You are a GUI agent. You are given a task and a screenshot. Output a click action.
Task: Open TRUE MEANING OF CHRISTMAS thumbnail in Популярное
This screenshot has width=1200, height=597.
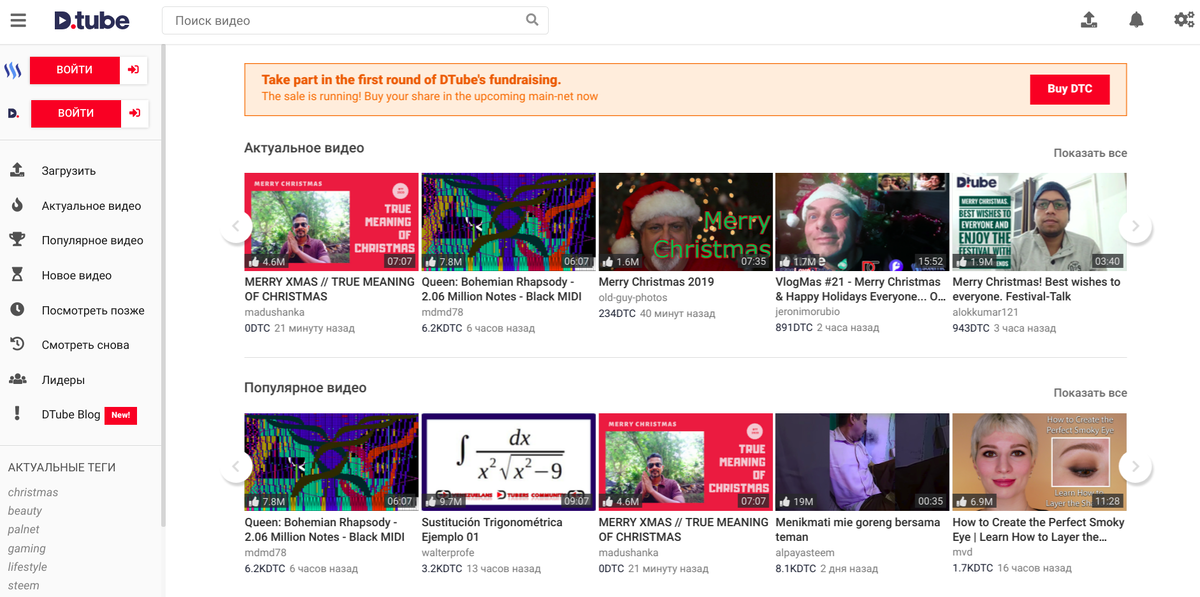pos(685,462)
